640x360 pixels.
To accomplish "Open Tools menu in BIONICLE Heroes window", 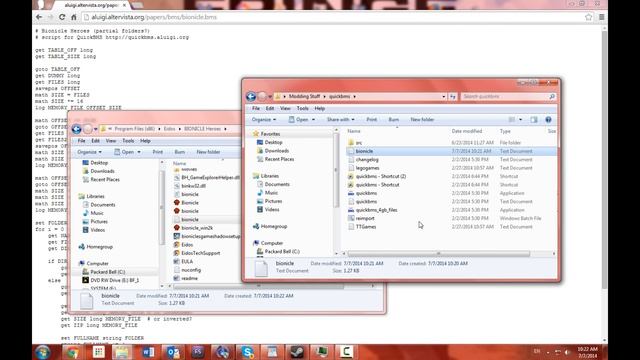I will coord(128,141).
